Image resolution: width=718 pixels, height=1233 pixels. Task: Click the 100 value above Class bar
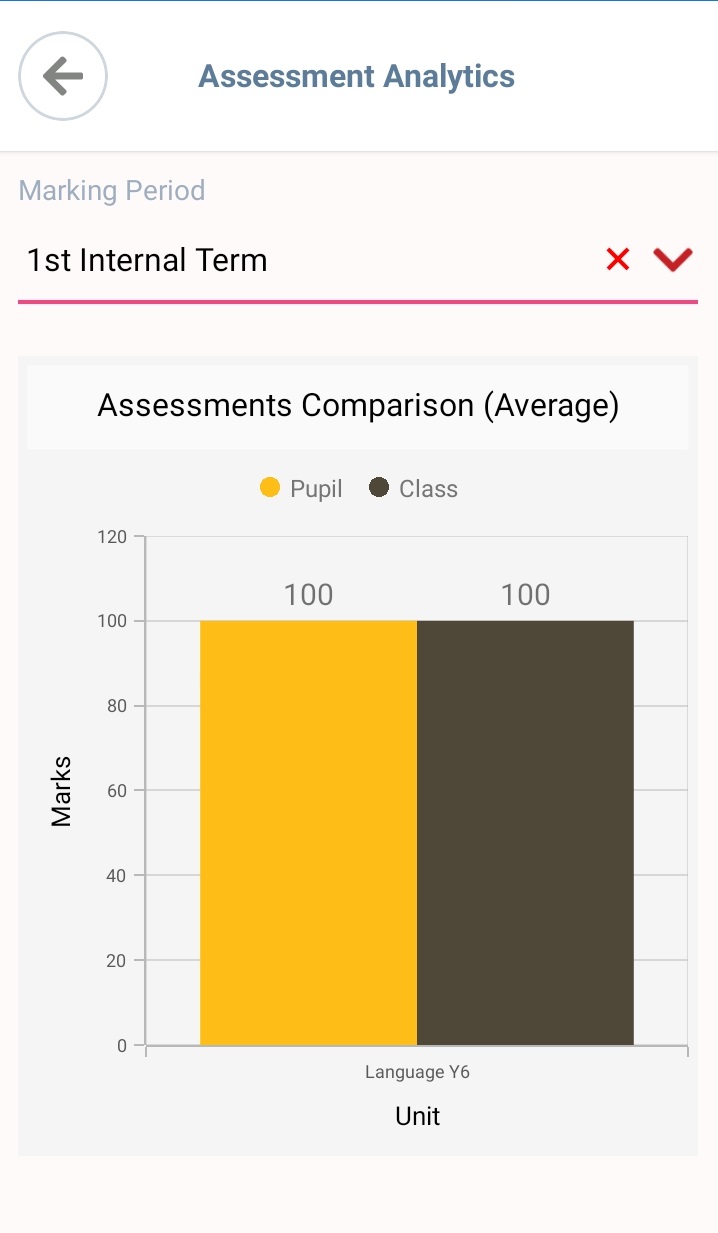[x=526, y=595]
